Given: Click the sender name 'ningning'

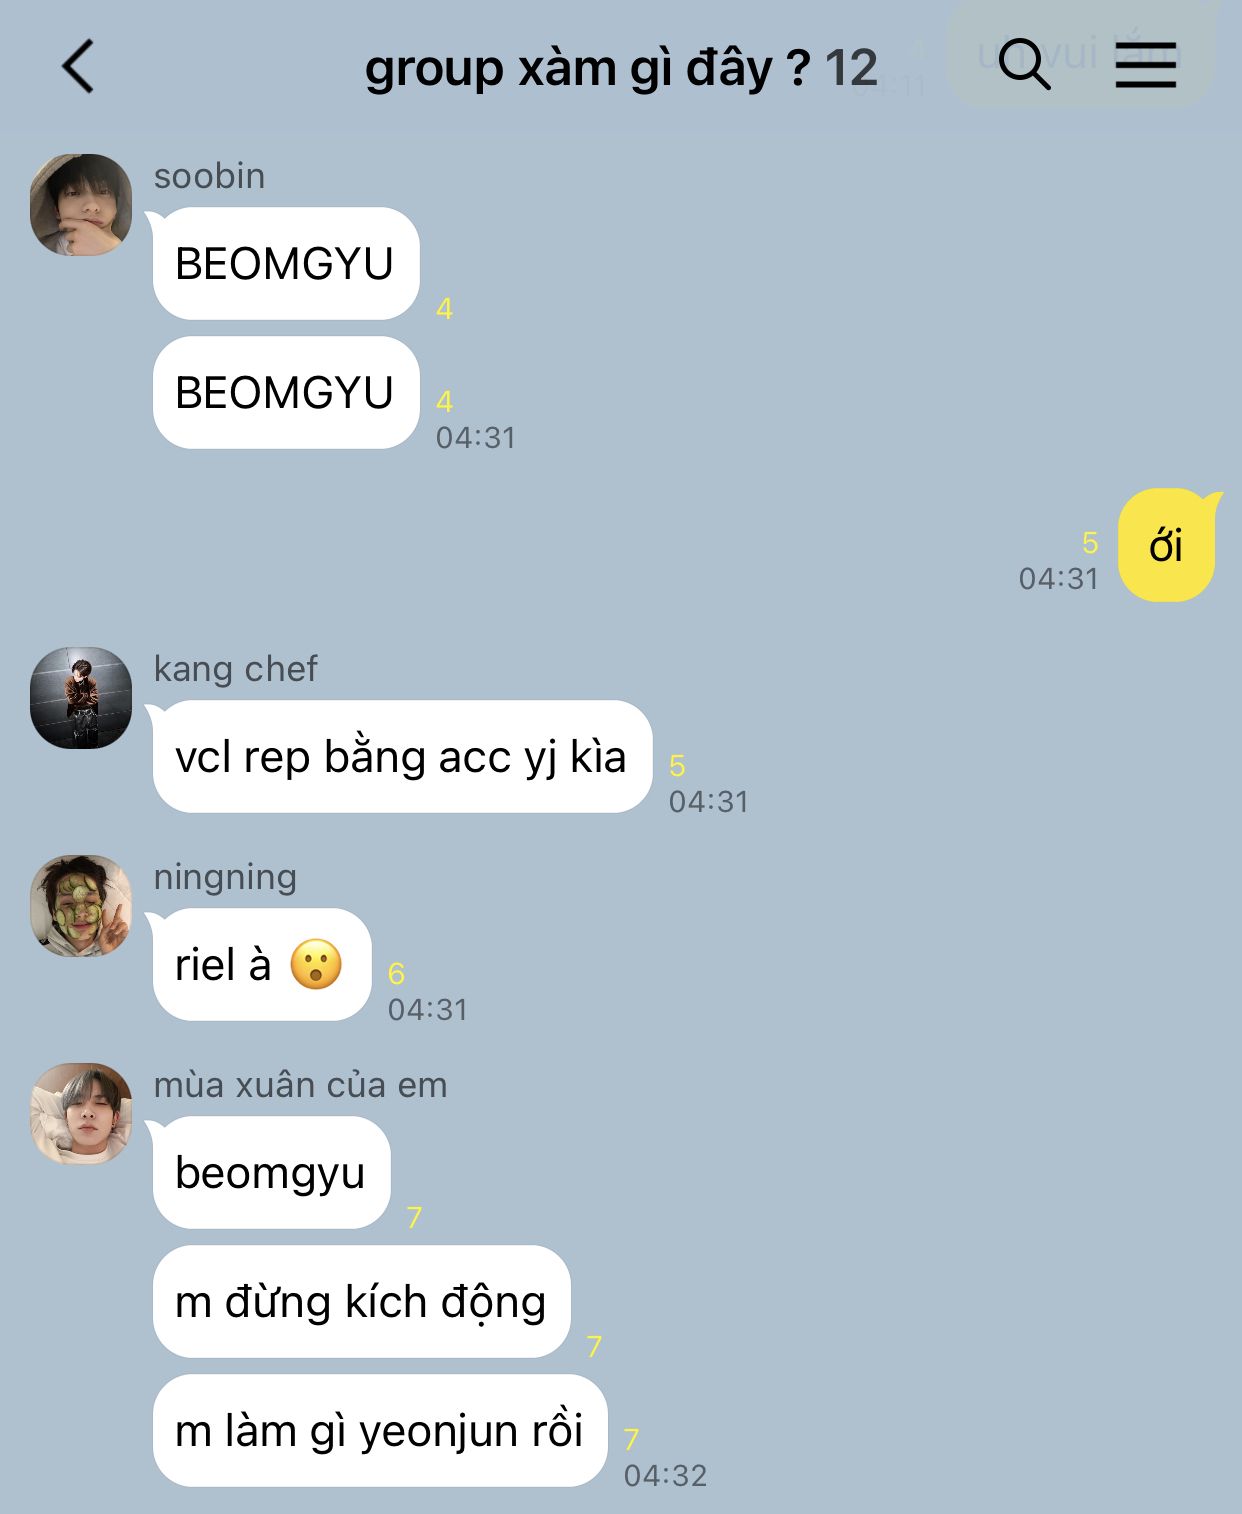Looking at the screenshot, I should [x=225, y=877].
